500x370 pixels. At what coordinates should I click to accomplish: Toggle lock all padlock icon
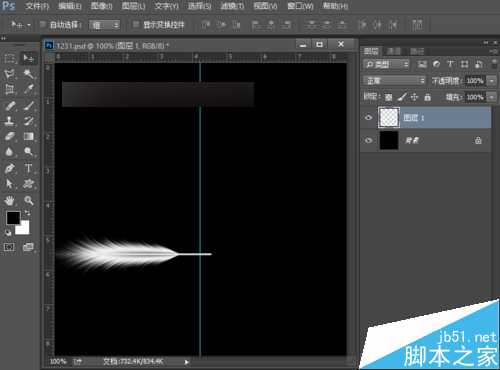coord(427,97)
